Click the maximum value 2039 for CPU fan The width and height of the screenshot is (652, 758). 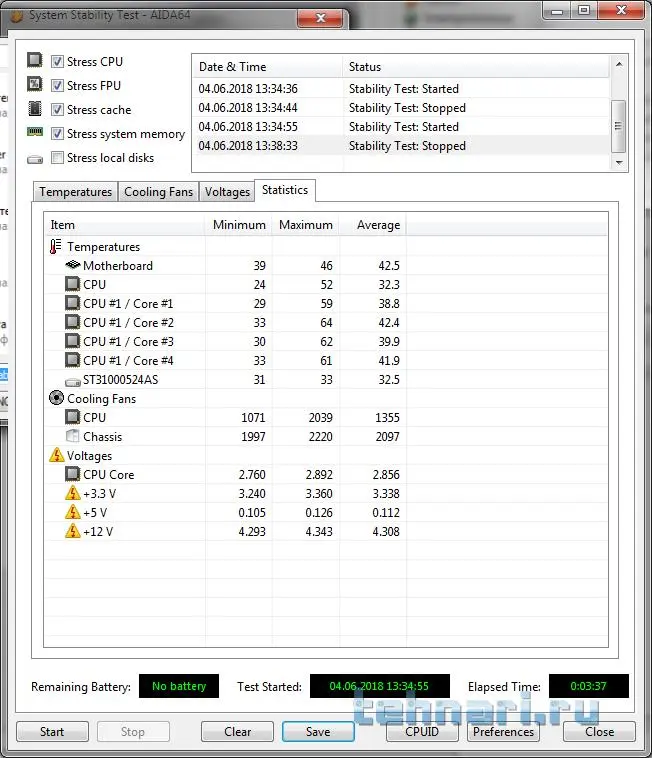[320, 417]
